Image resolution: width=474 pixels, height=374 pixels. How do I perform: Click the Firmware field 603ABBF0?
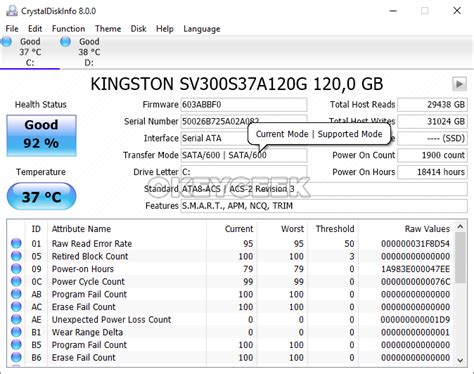tap(244, 105)
